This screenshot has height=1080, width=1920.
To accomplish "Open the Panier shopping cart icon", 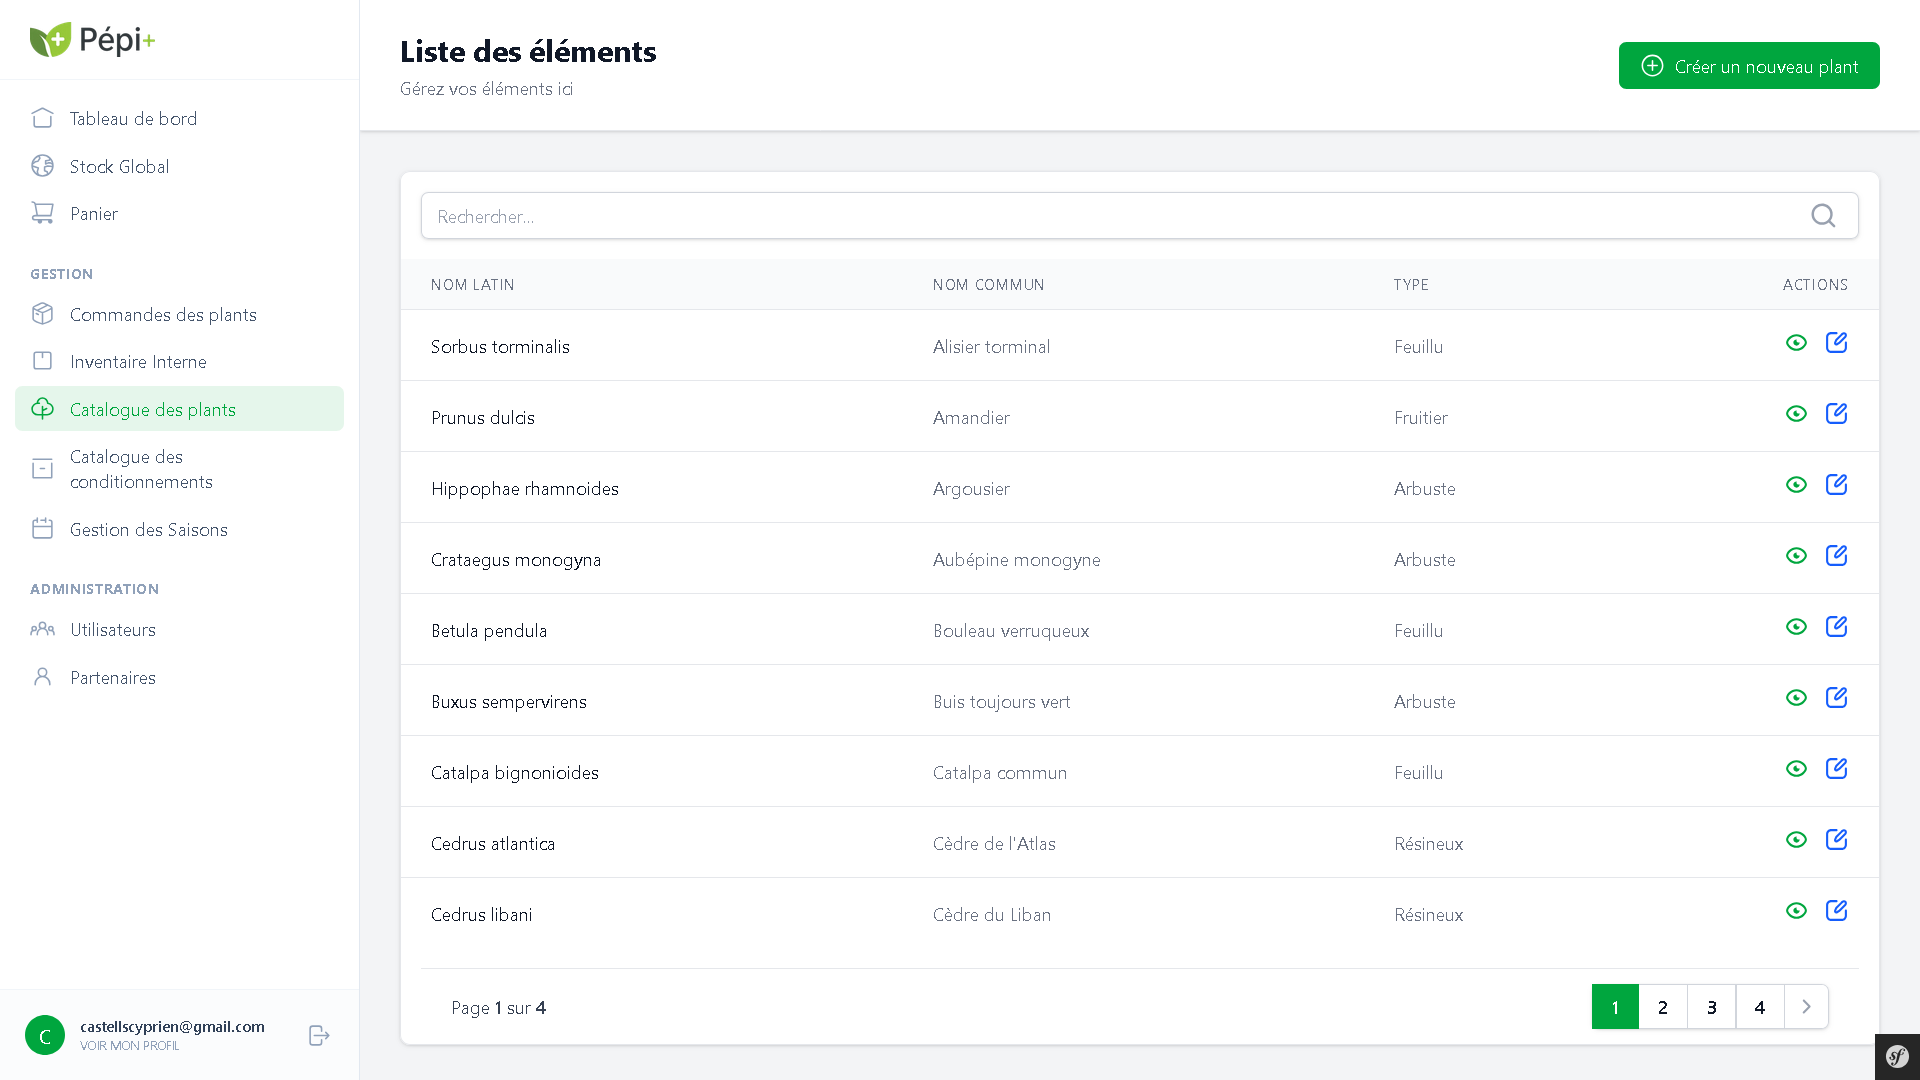I will point(43,213).
